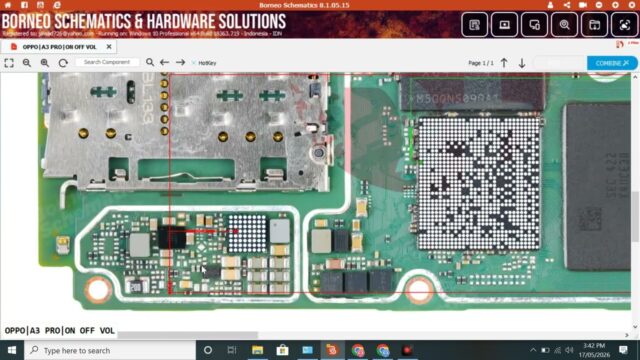
Task: Zoom out of the board view
Action: click(x=27, y=63)
